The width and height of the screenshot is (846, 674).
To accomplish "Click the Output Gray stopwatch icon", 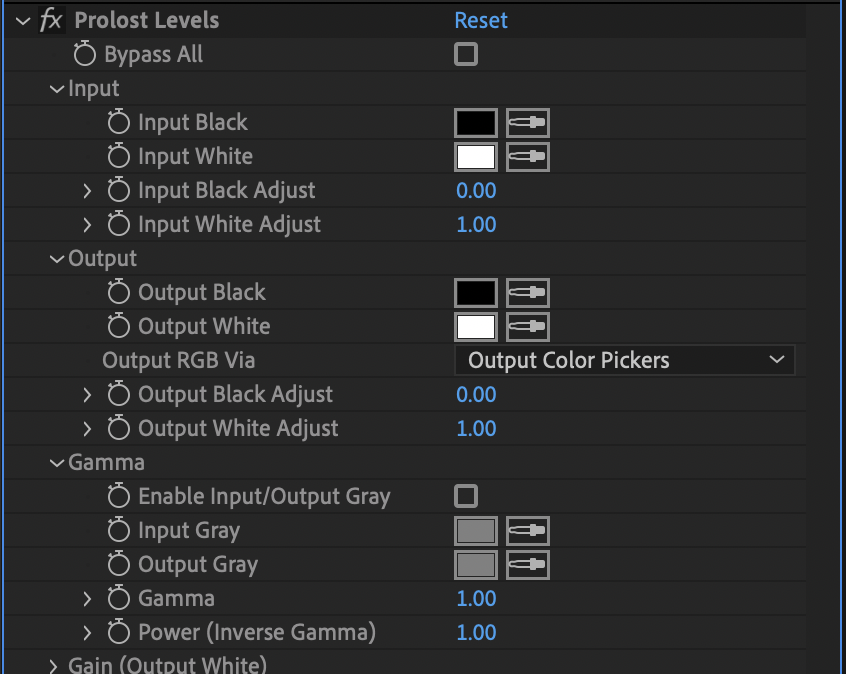I will [119, 564].
